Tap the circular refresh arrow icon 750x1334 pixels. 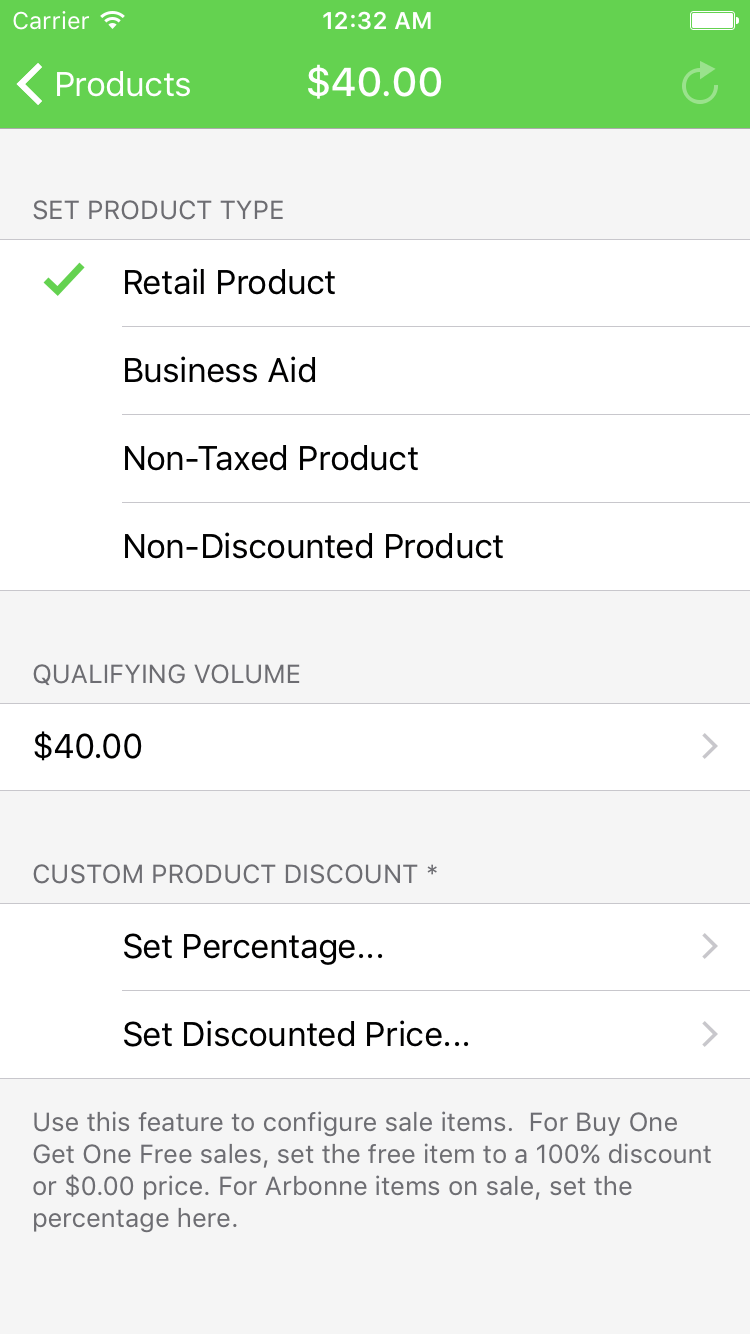[x=700, y=84]
